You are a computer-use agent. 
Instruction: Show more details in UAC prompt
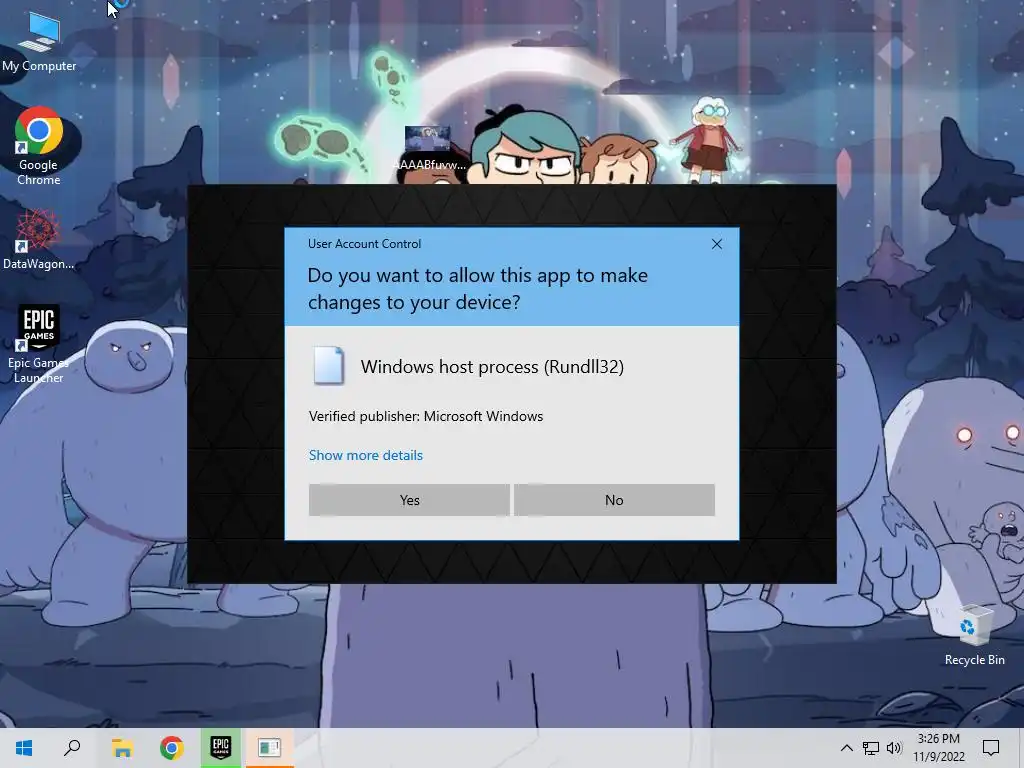click(366, 455)
